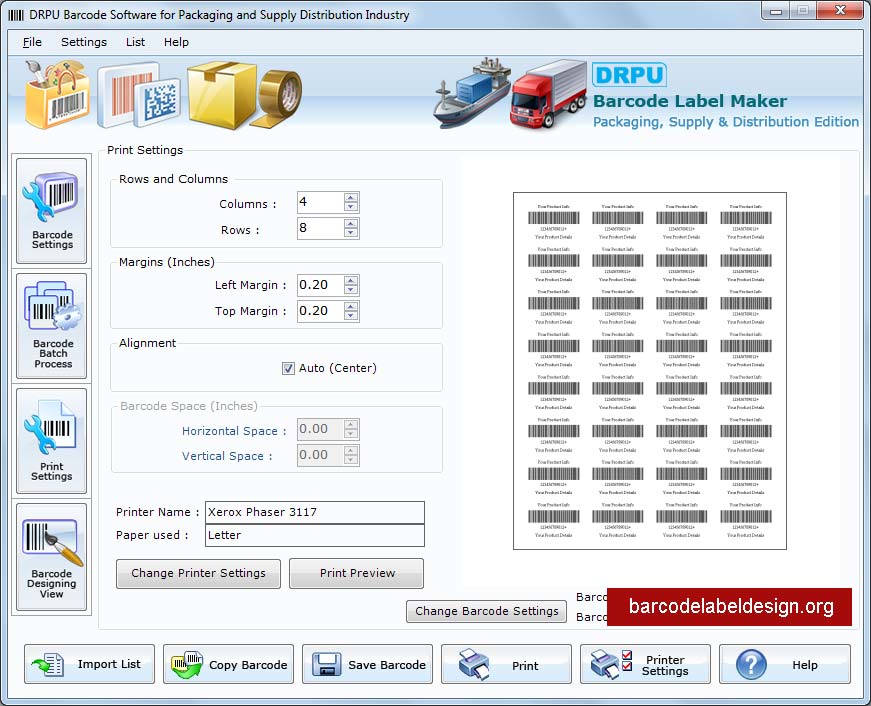
Task: Increase the Left Margin value
Action: [x=351, y=281]
